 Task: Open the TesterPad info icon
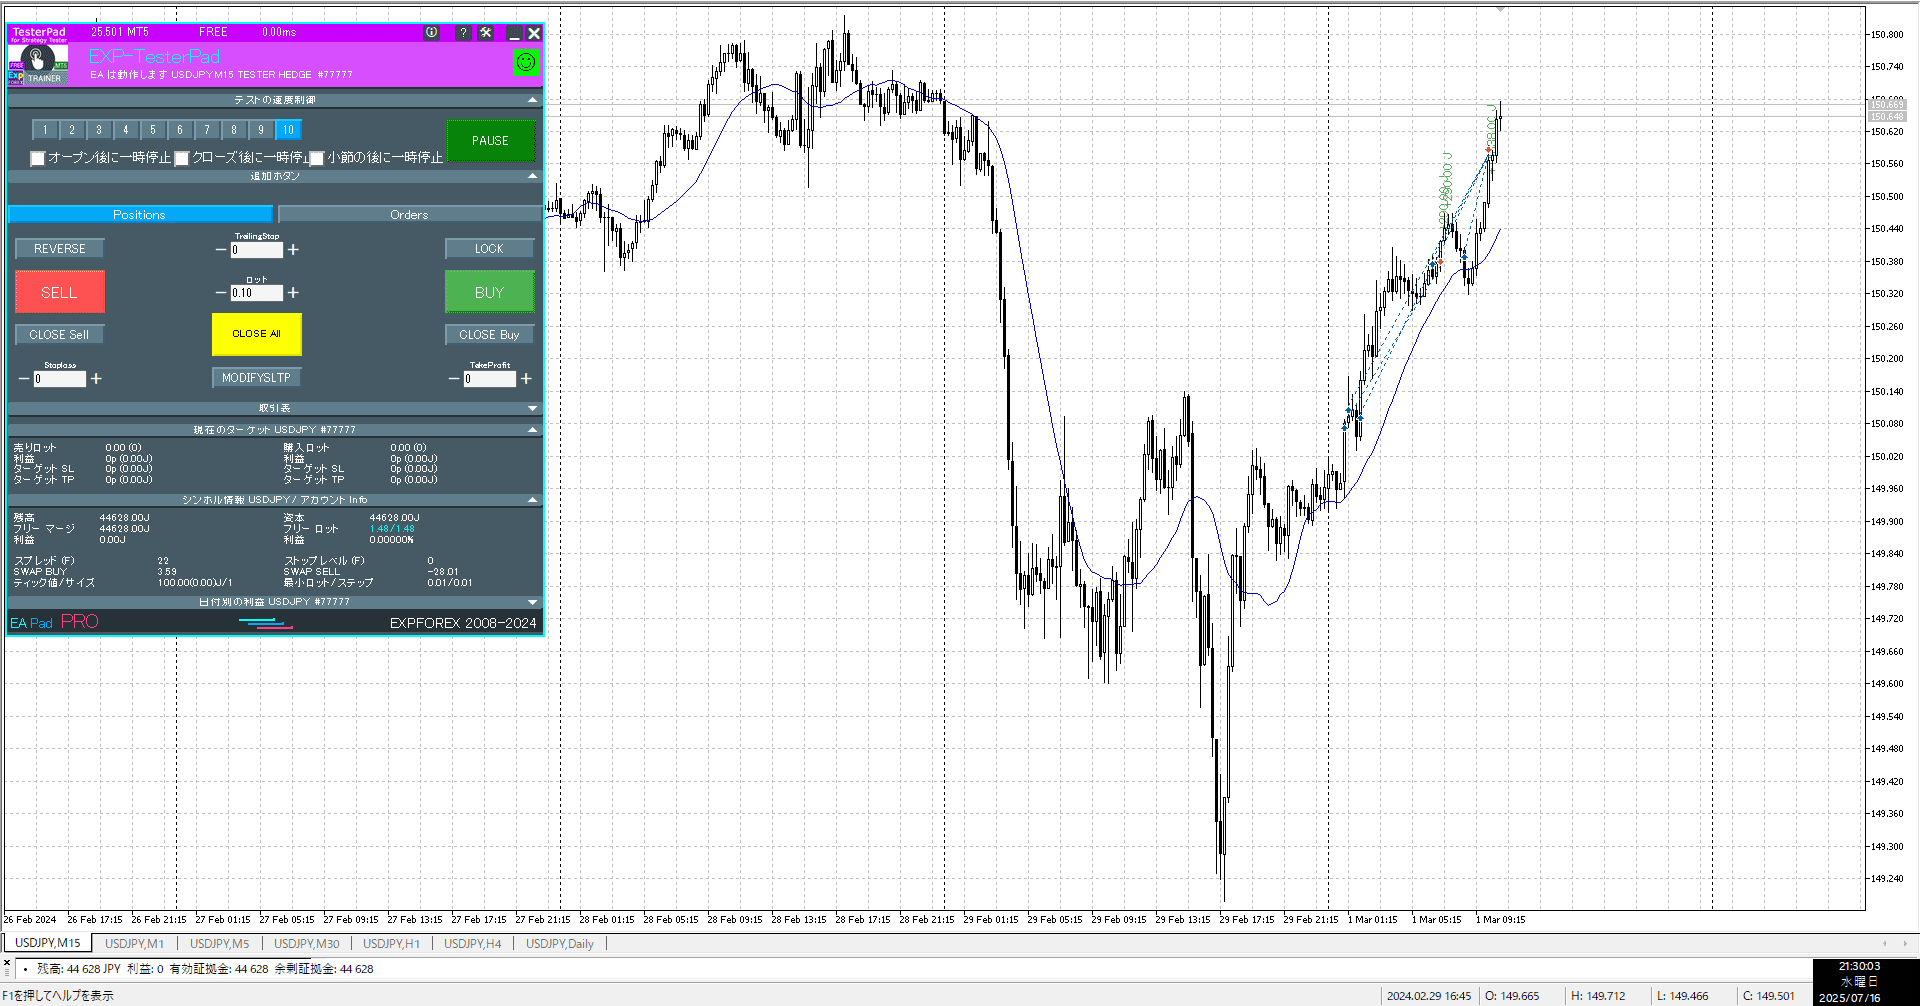(x=432, y=33)
